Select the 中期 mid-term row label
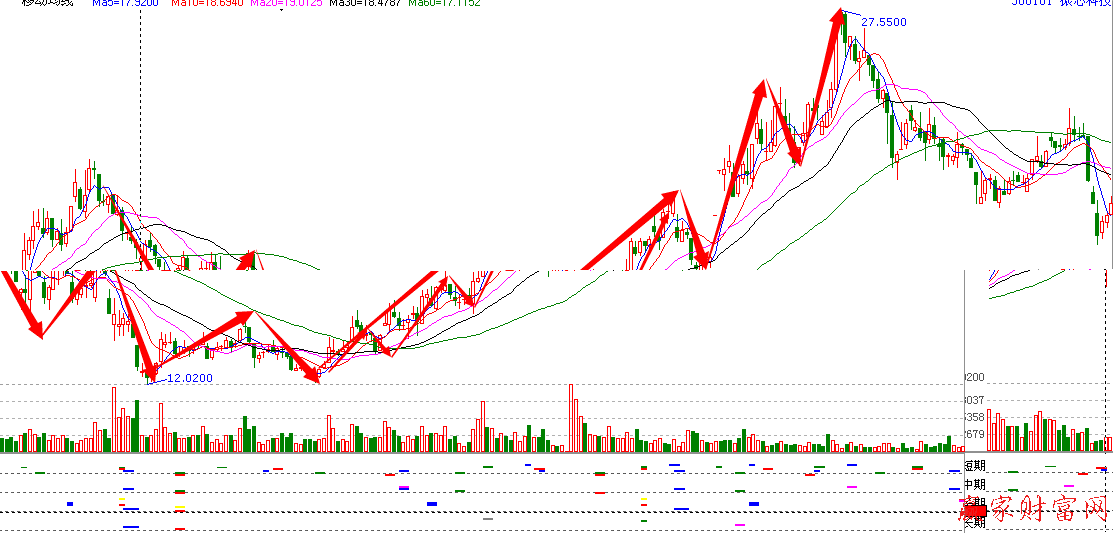This screenshot has width=1113, height=533. (974, 484)
